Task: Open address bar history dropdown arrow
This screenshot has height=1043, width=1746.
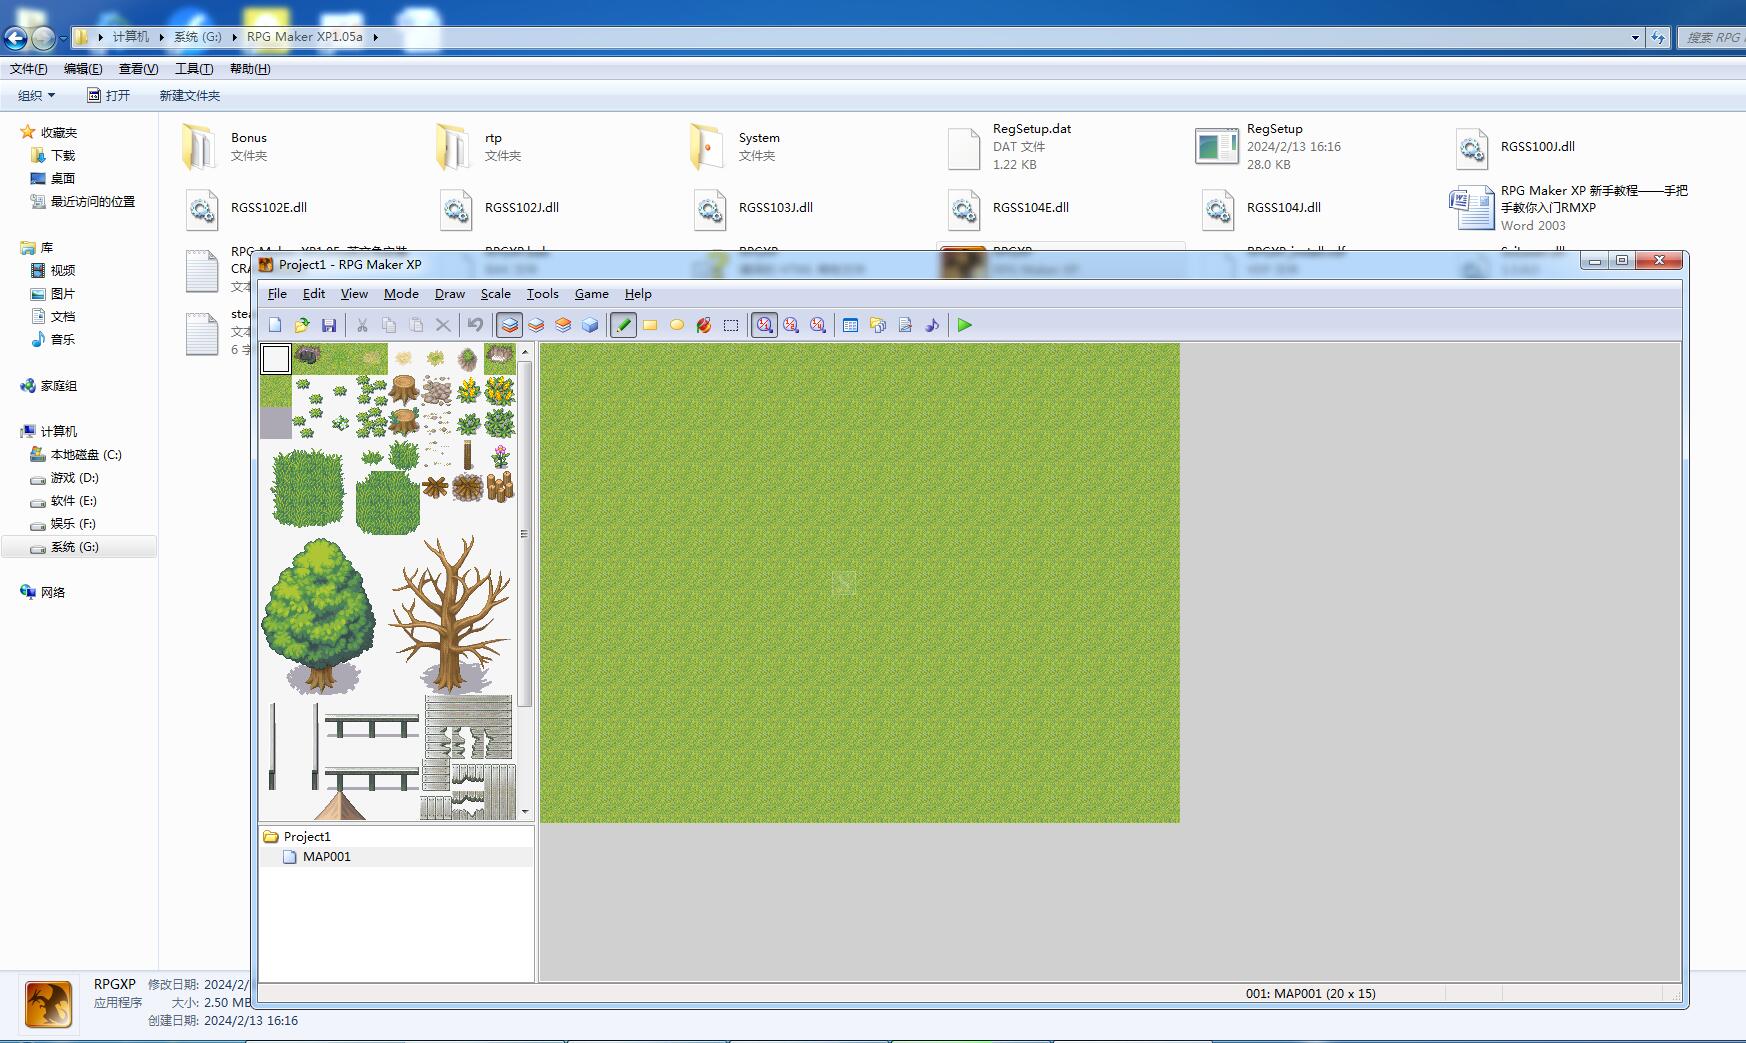Action: 1635,38
